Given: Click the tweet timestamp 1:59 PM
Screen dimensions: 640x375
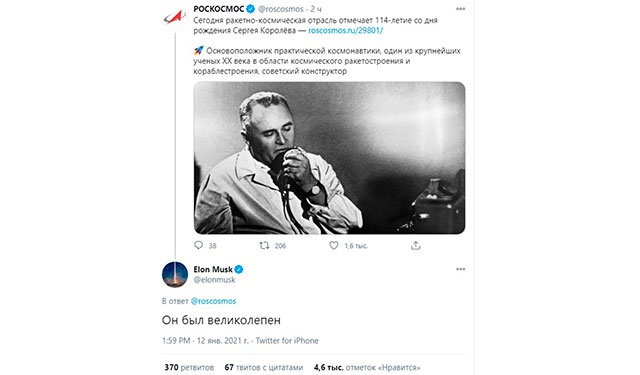Looking at the screenshot, I should click(x=176, y=341).
